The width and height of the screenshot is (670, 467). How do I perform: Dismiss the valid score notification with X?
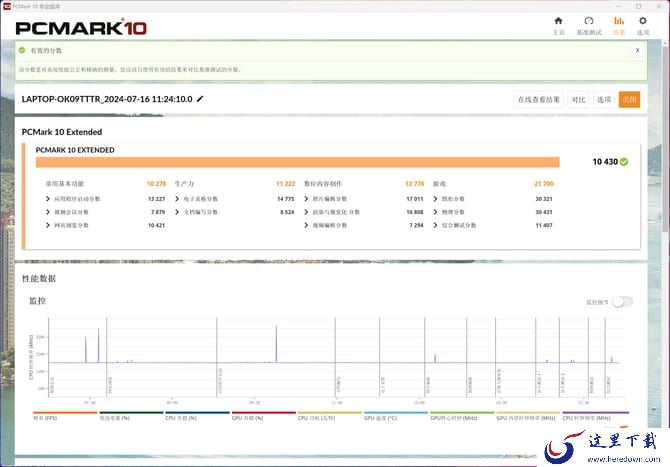(638, 50)
